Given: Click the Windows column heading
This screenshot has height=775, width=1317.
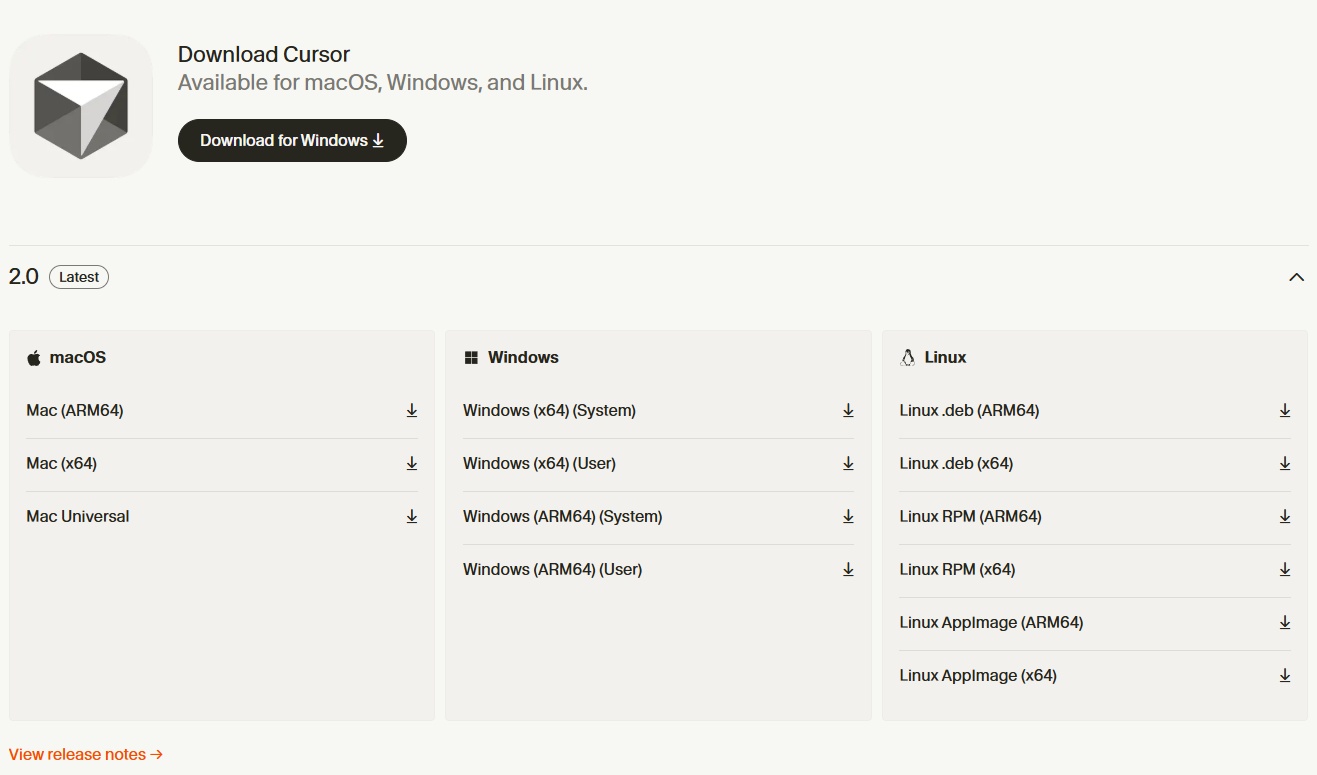Looking at the screenshot, I should pos(523,357).
